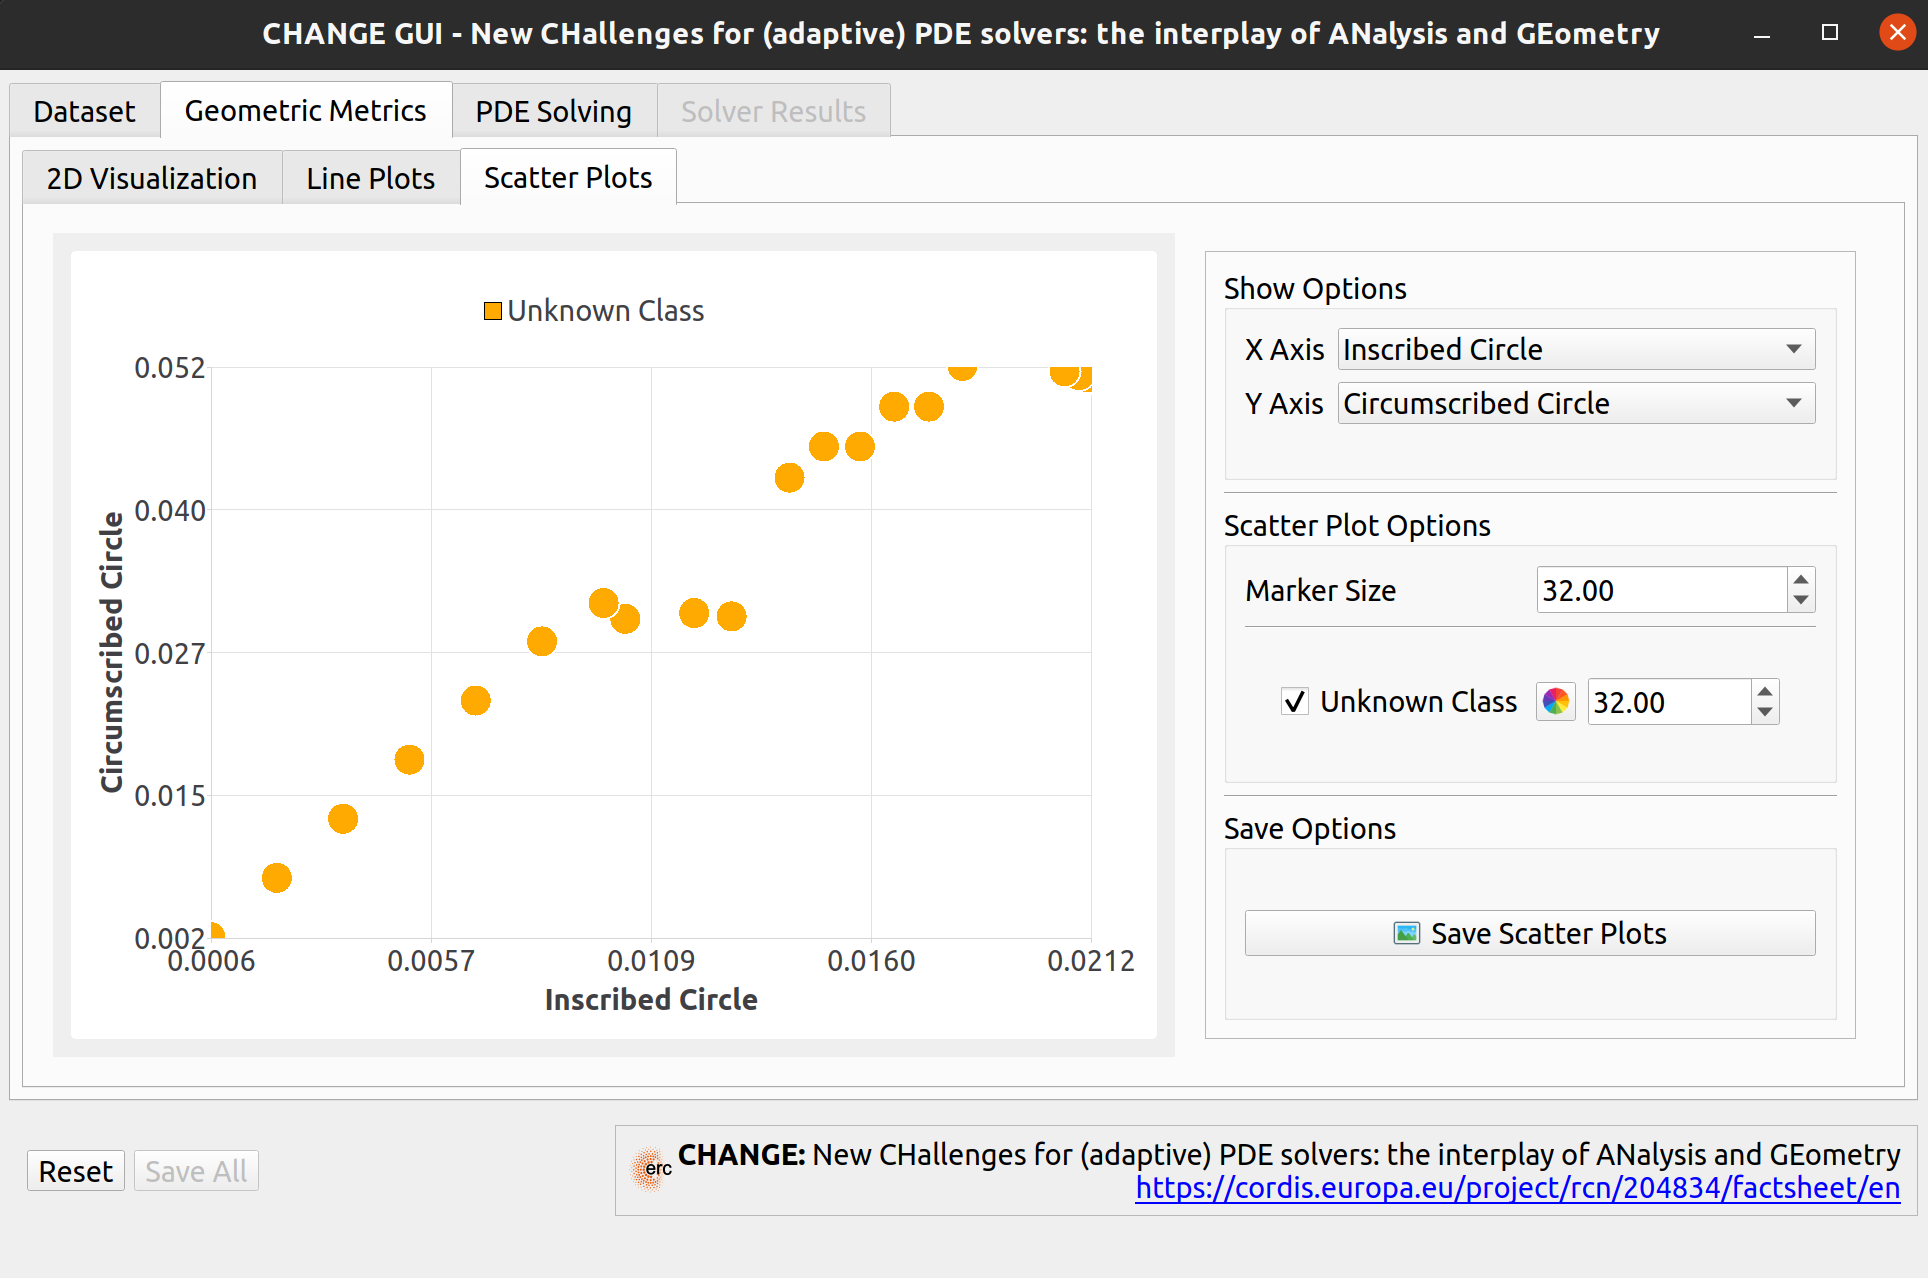Click the image icon on Save Scatter Plots

pos(1406,933)
